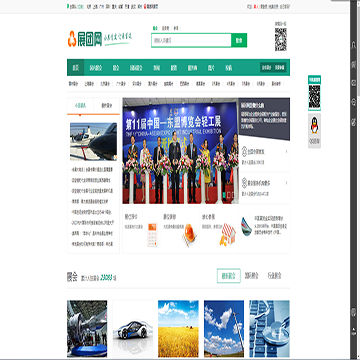Select the highlighted home tab in green navigation bar
360x360 pixels.
click(x=76, y=68)
